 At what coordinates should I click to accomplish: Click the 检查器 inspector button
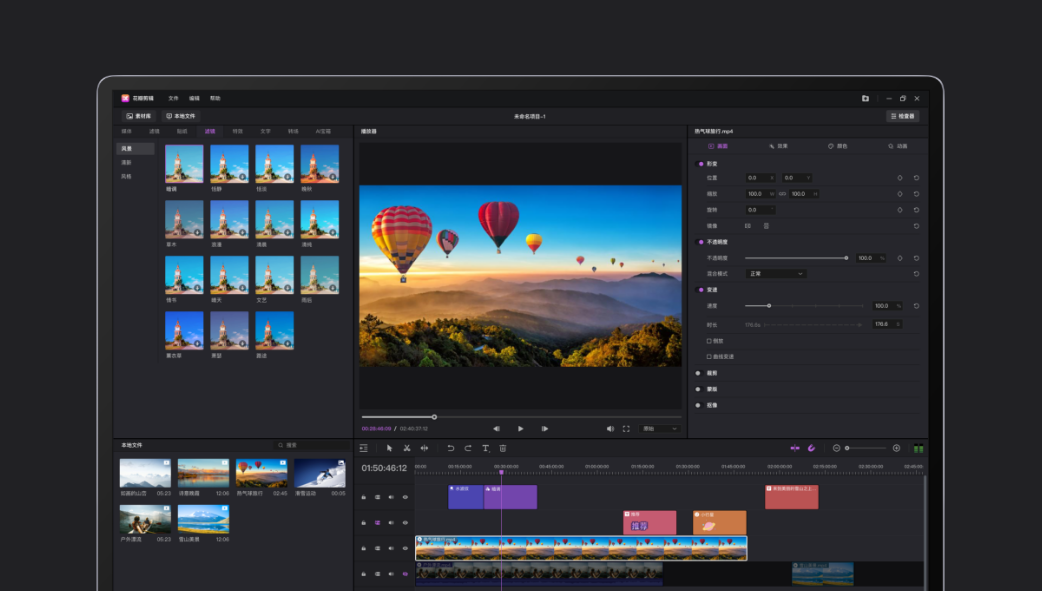coord(903,116)
